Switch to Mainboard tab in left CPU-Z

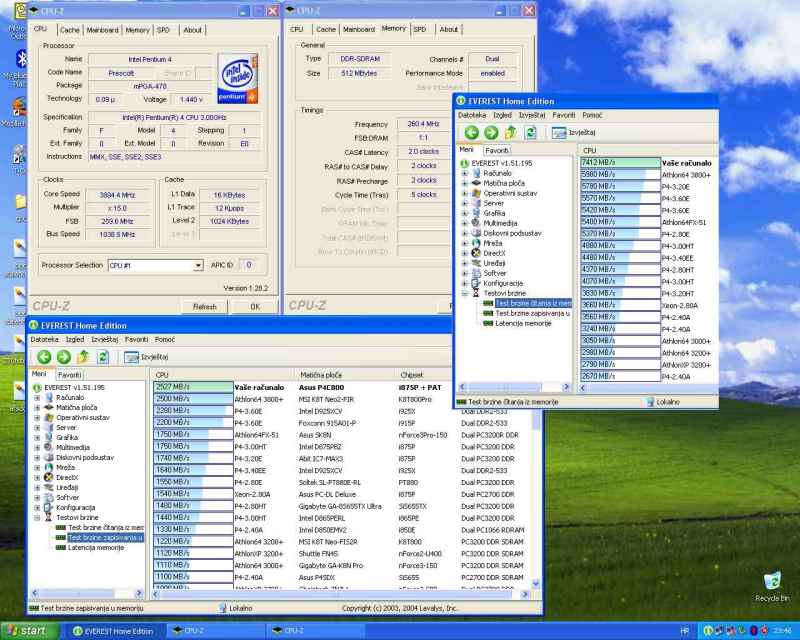(x=103, y=30)
